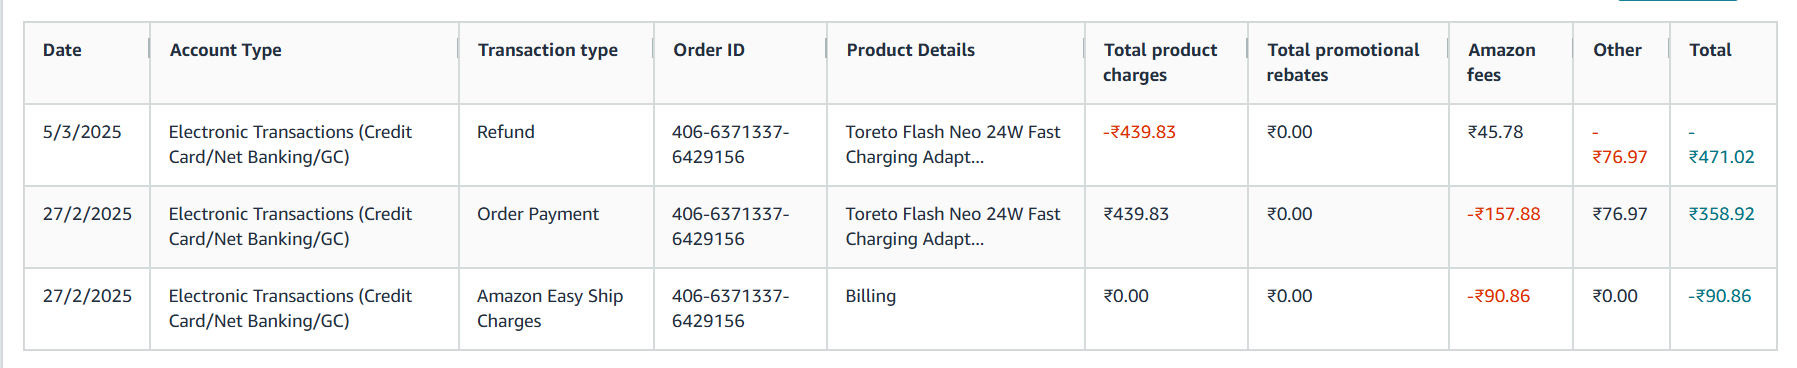Click the ₹358.92 total amount

point(1721,214)
